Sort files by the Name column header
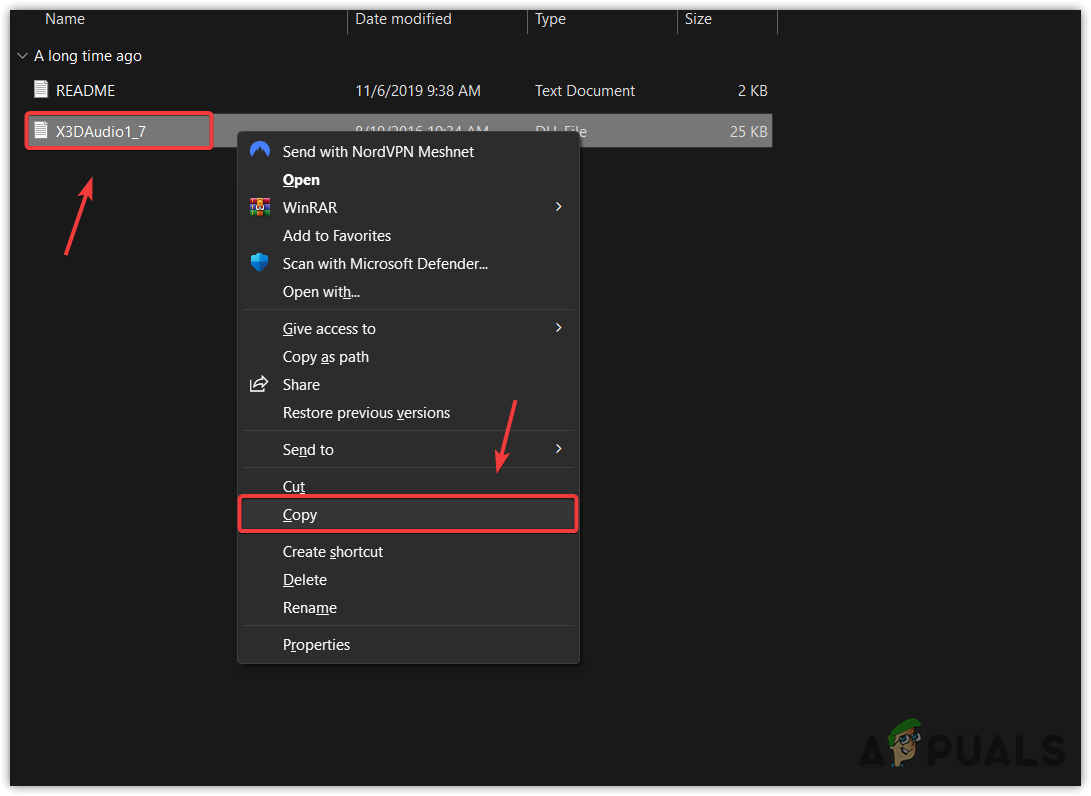The width and height of the screenshot is (1091, 796). click(65, 19)
